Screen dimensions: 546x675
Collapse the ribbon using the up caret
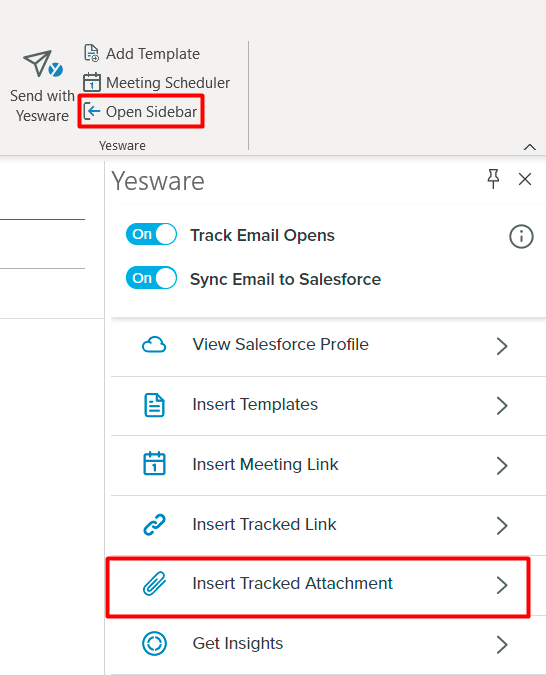530,147
